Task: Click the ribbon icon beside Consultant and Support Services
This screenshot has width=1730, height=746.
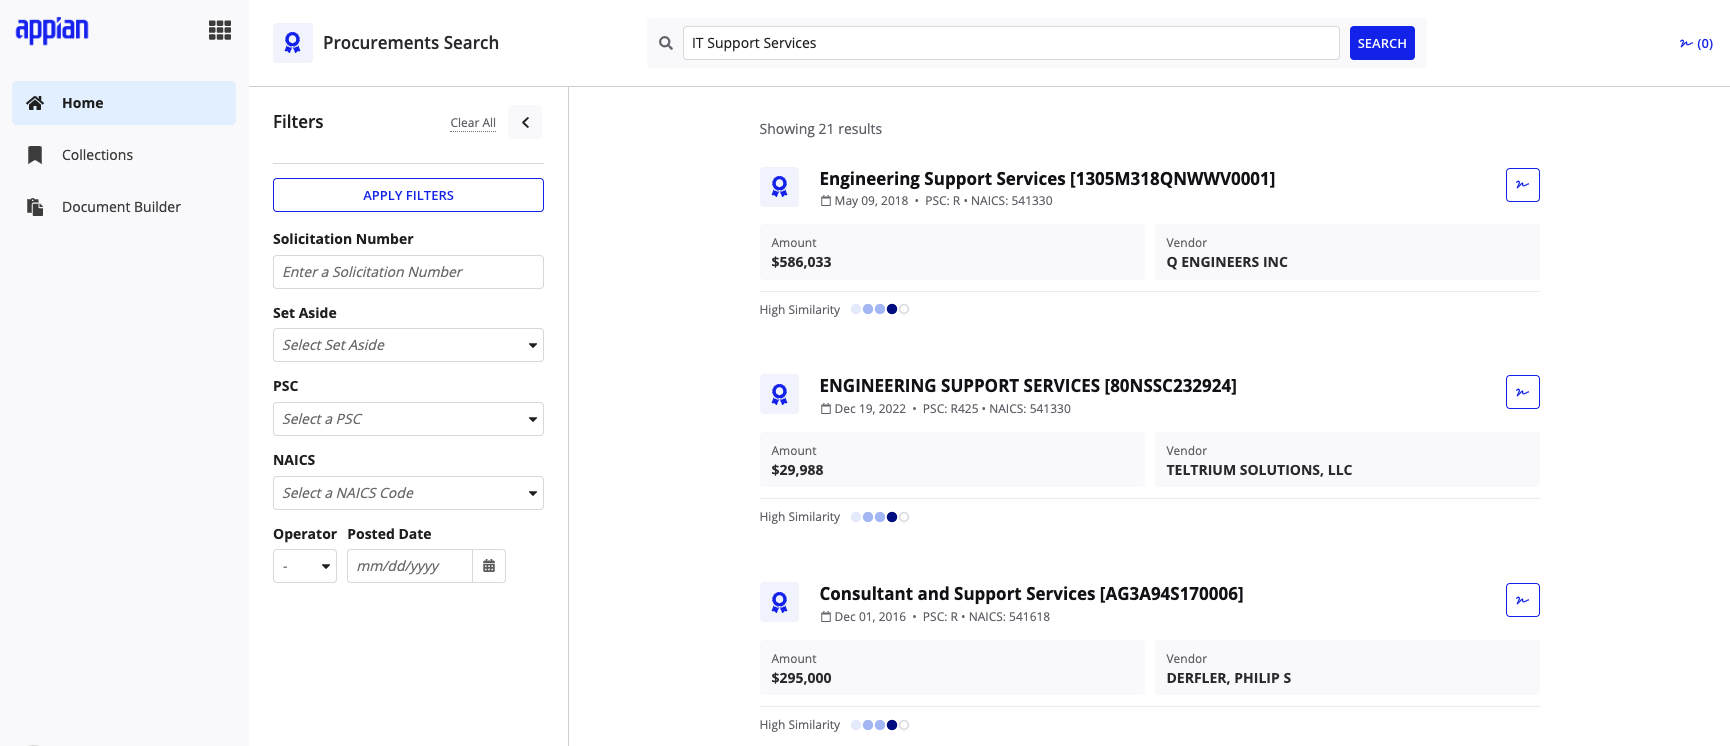Action: (779, 602)
